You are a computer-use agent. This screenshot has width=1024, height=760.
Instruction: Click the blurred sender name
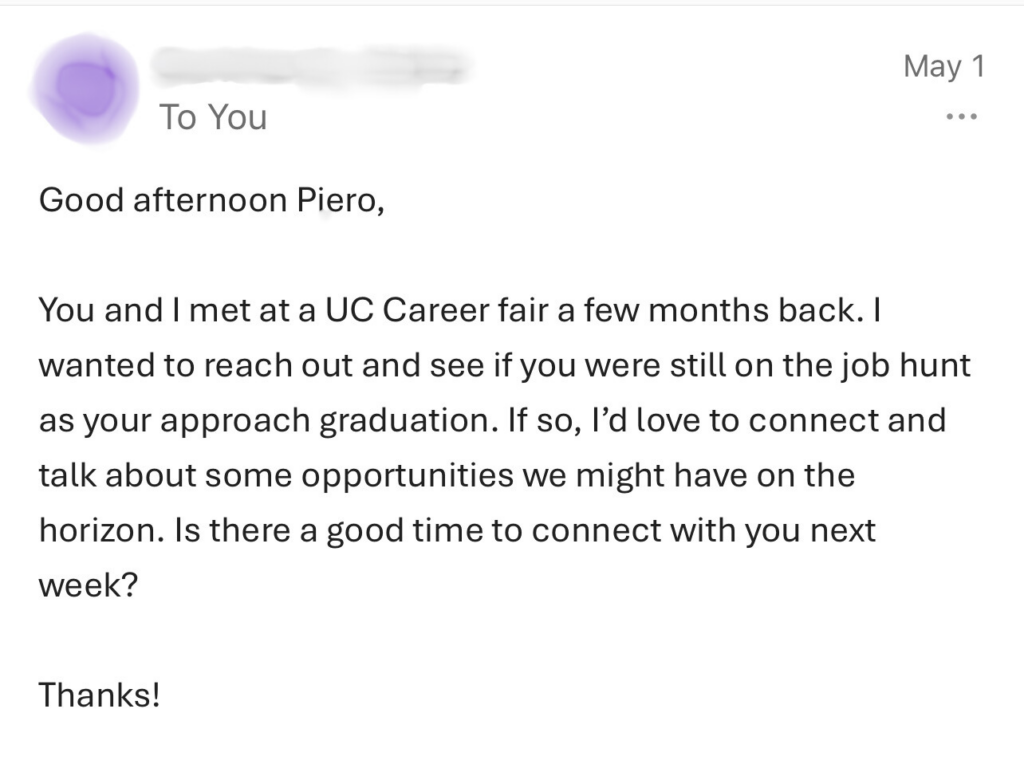pos(312,65)
